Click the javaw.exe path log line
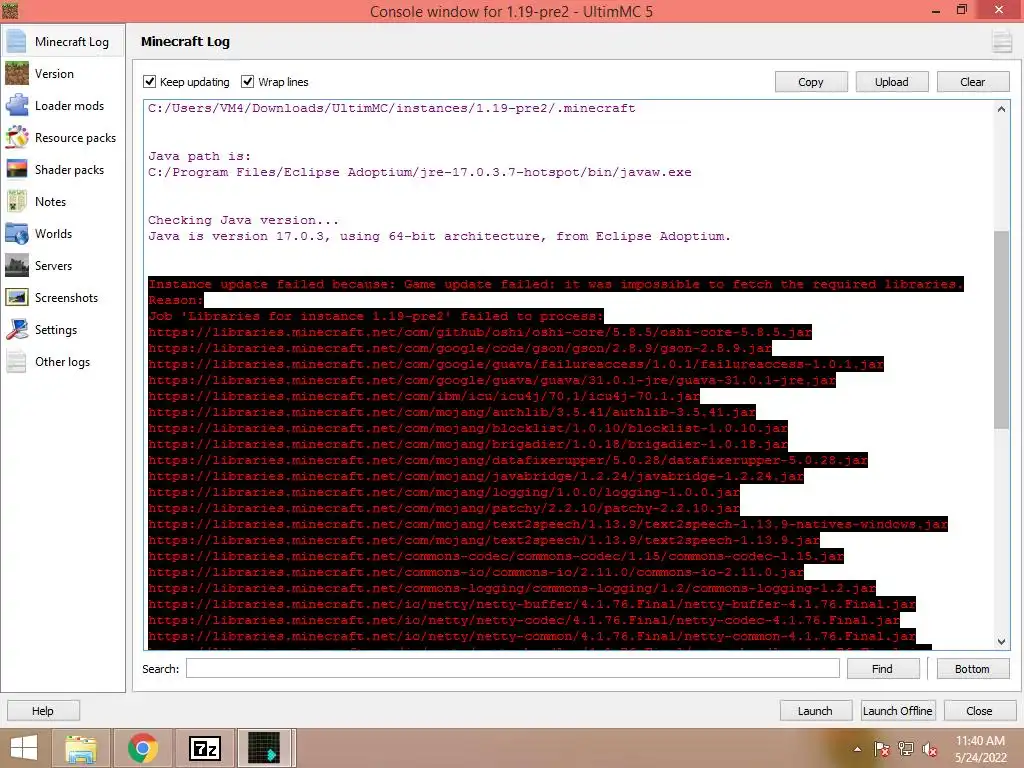Viewport: 1024px width, 768px height. click(x=419, y=172)
